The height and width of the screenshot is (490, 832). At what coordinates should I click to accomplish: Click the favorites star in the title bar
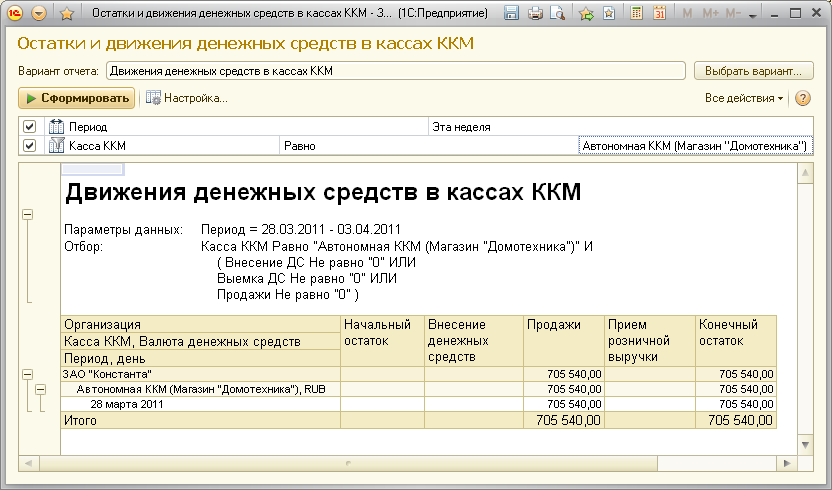coord(67,13)
